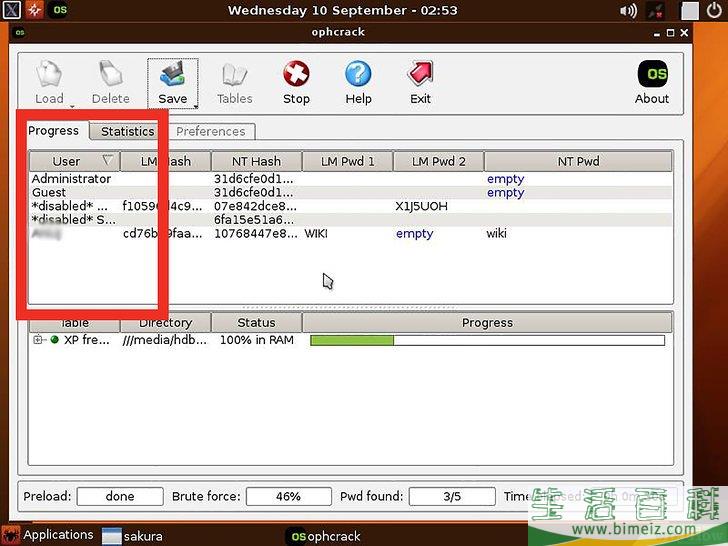Click the Exit arrow icon
The width and height of the screenshot is (728, 546).
tap(420, 74)
